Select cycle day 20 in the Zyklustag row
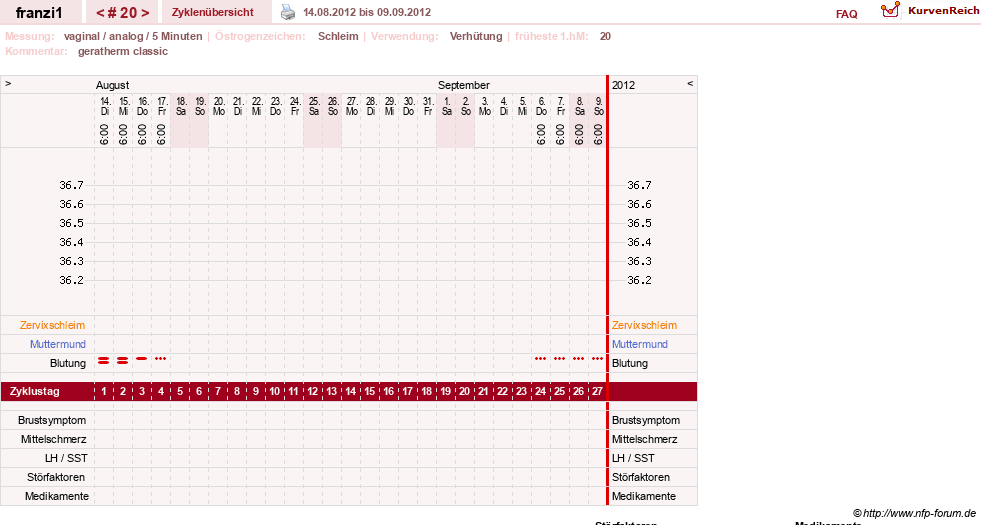Screen dimensions: 981x525 coord(464,392)
